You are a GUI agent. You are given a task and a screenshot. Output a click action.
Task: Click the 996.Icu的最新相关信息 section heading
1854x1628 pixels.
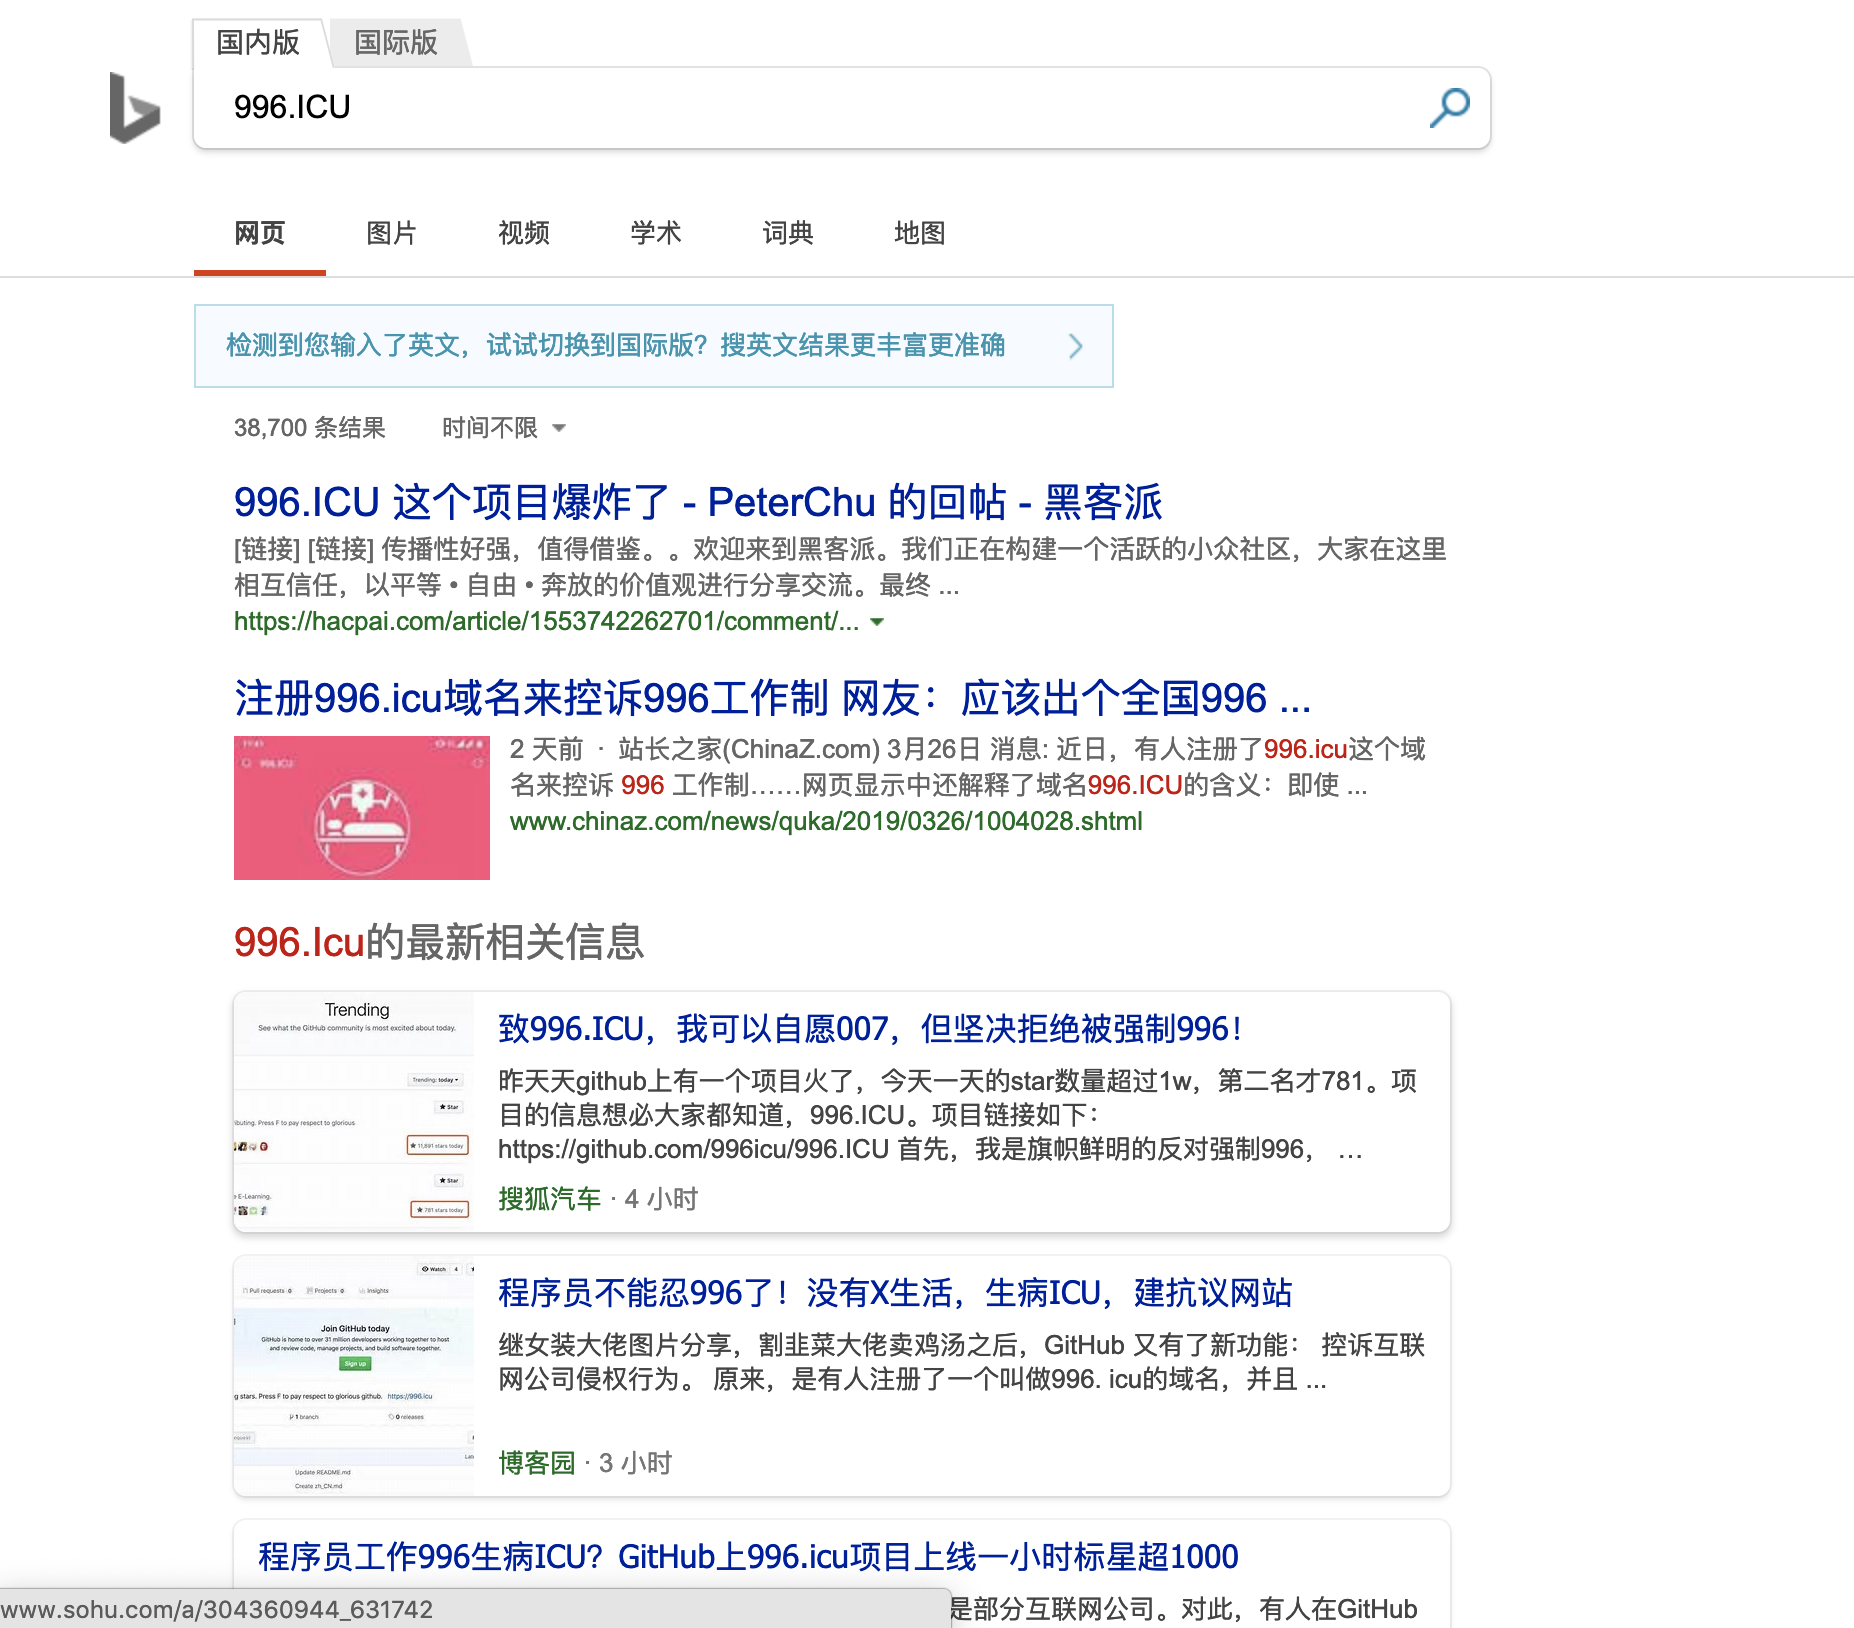coord(439,942)
